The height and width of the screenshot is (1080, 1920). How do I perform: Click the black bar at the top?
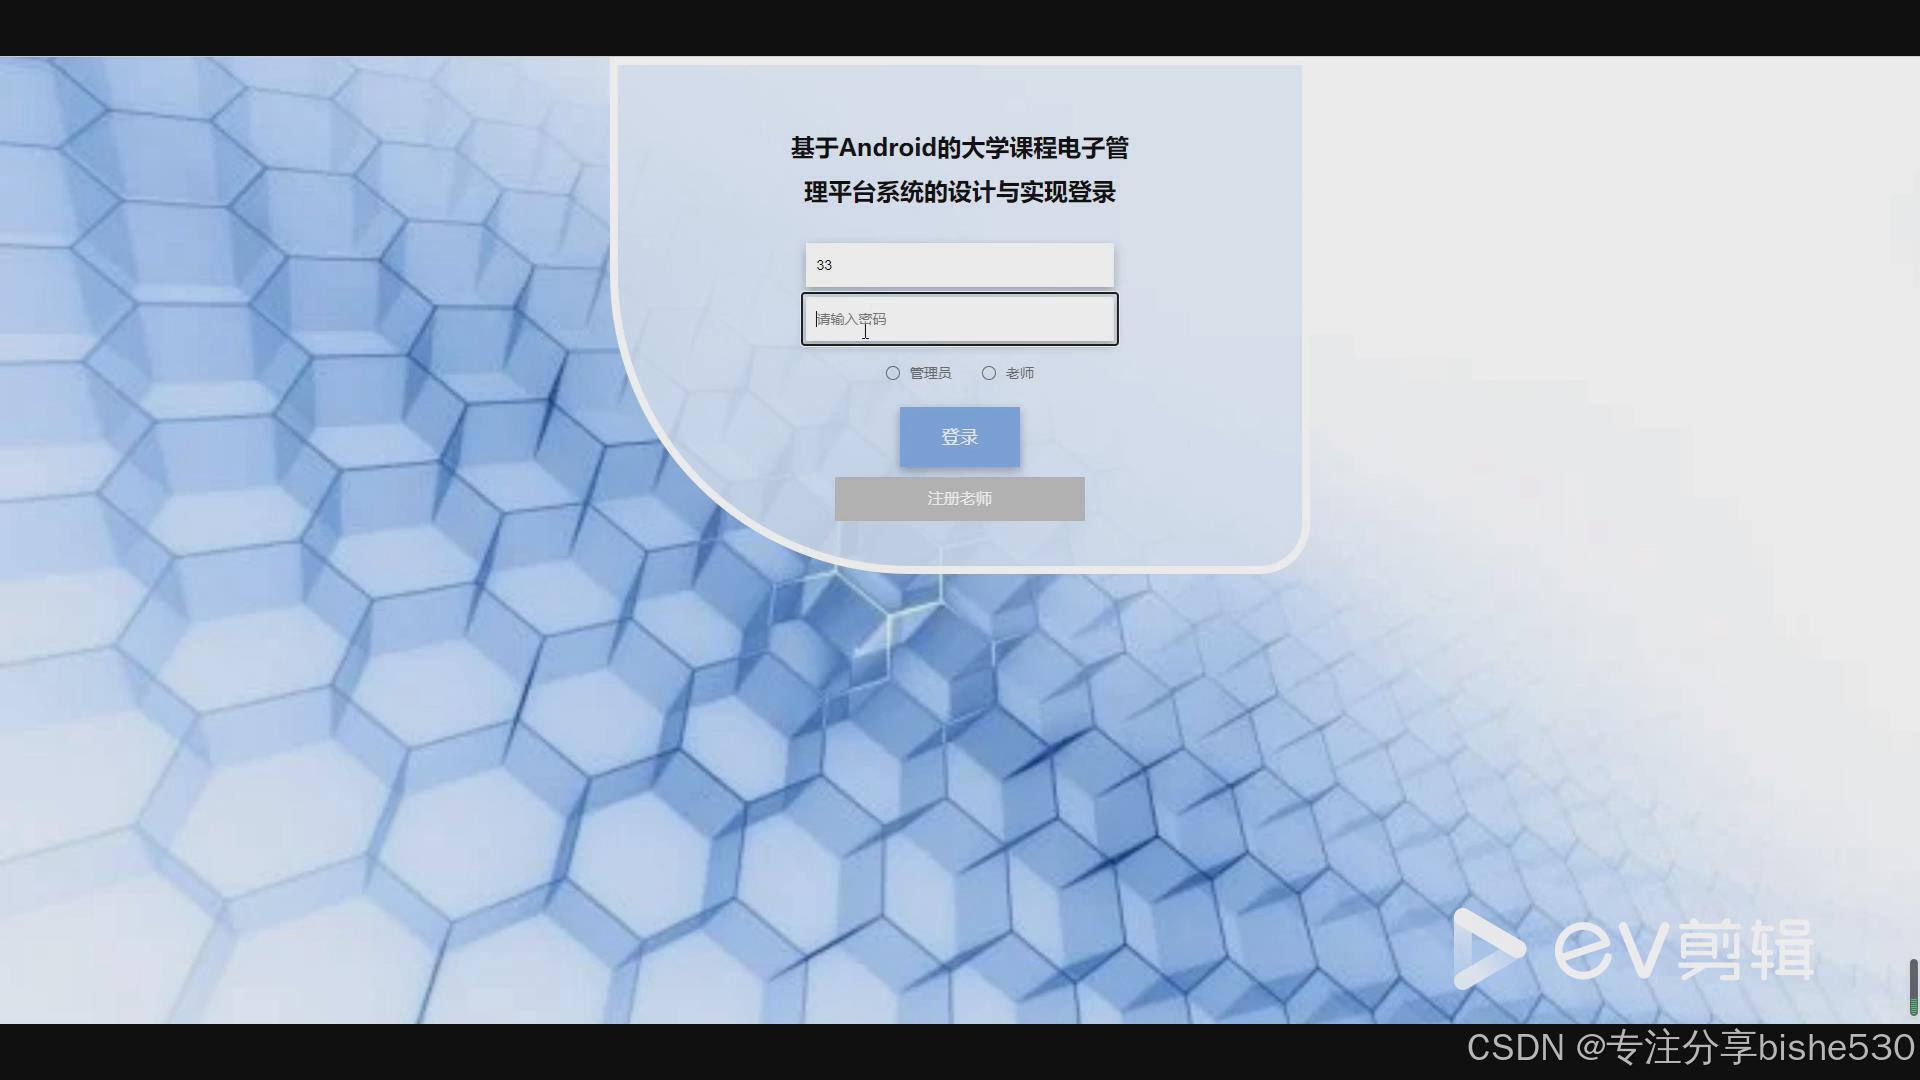[x=960, y=25]
